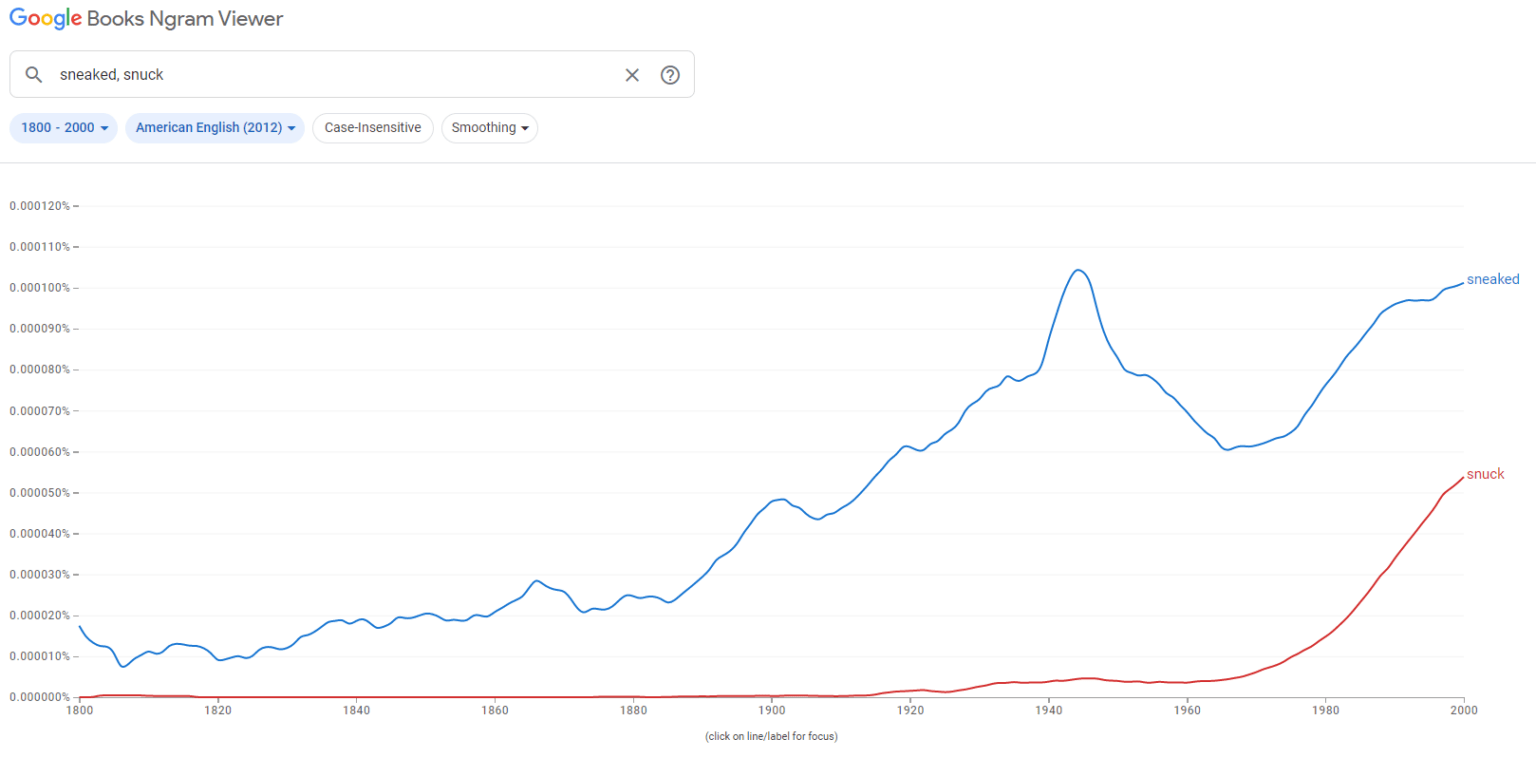Click the 0.000050% y-axis label
The image size is (1536, 758).
point(39,493)
